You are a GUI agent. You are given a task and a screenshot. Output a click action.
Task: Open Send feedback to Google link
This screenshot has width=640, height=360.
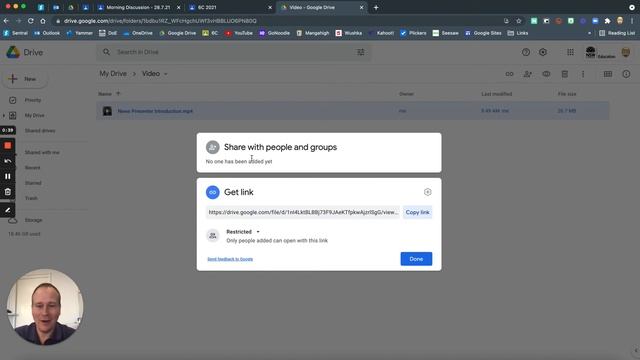230,259
